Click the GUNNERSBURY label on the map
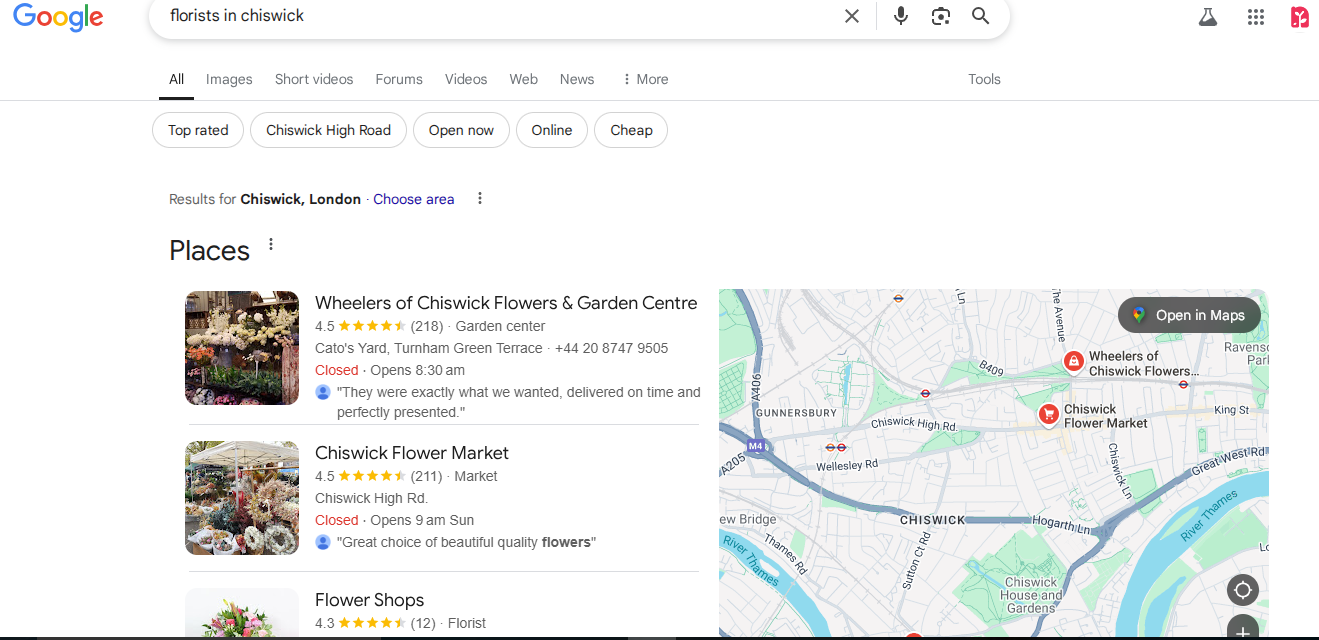The image size is (1319, 640). pos(796,412)
